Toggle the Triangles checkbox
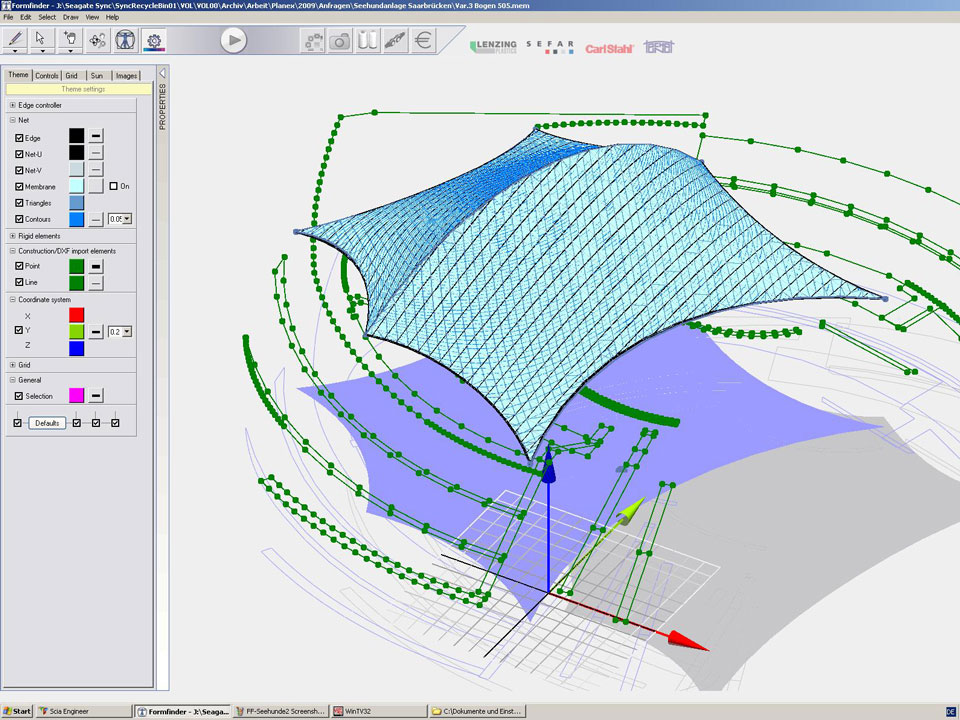Image resolution: width=960 pixels, height=720 pixels. [19, 203]
